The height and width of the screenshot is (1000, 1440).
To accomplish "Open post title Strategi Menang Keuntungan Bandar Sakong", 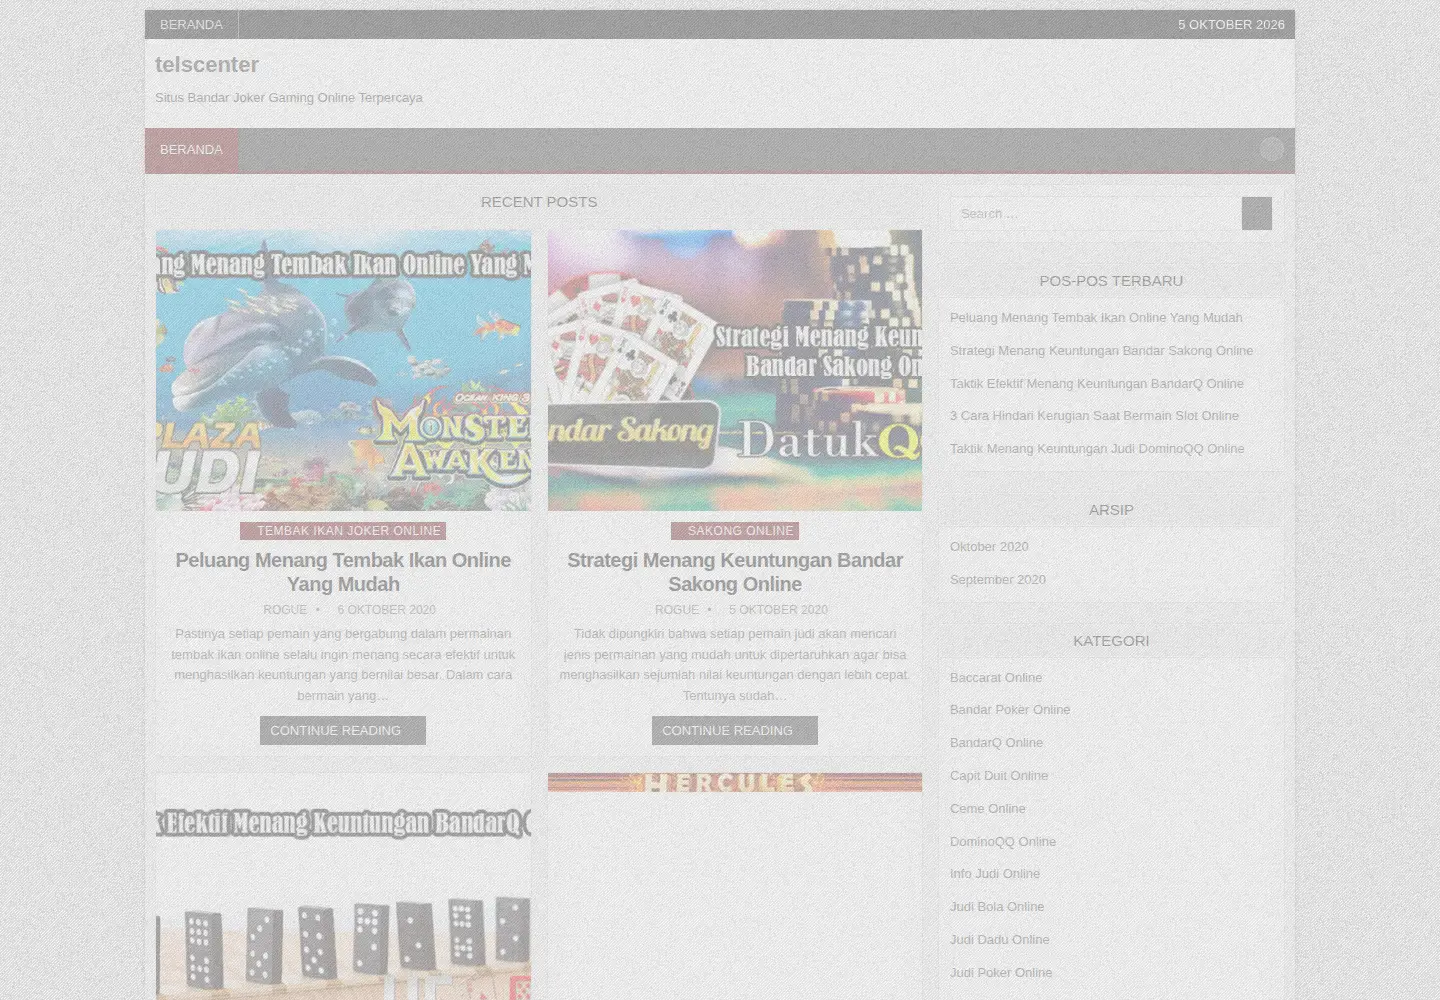I will (x=735, y=572).
